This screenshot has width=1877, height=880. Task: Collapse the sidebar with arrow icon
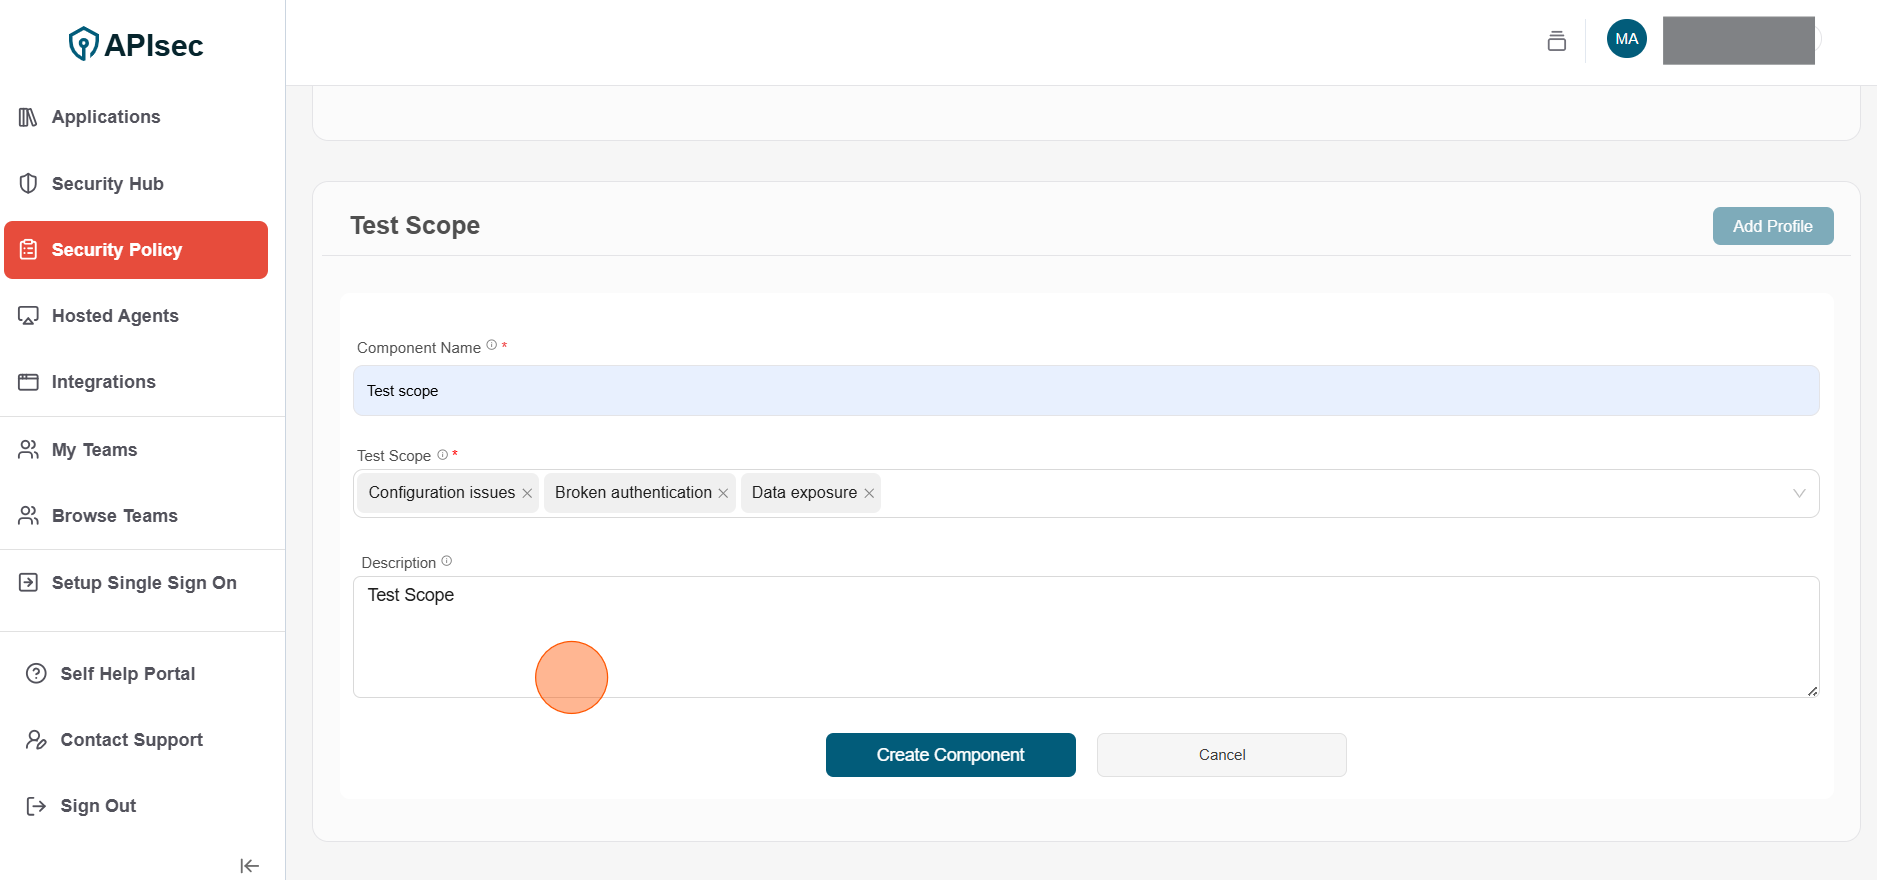point(249,866)
